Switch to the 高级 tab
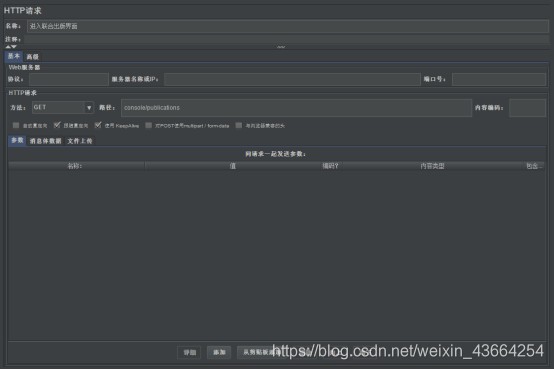This screenshot has height=370, width=554. pos(33,57)
